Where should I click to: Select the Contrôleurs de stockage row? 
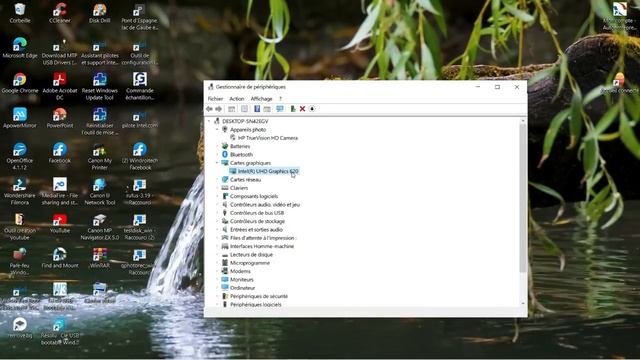(x=253, y=221)
